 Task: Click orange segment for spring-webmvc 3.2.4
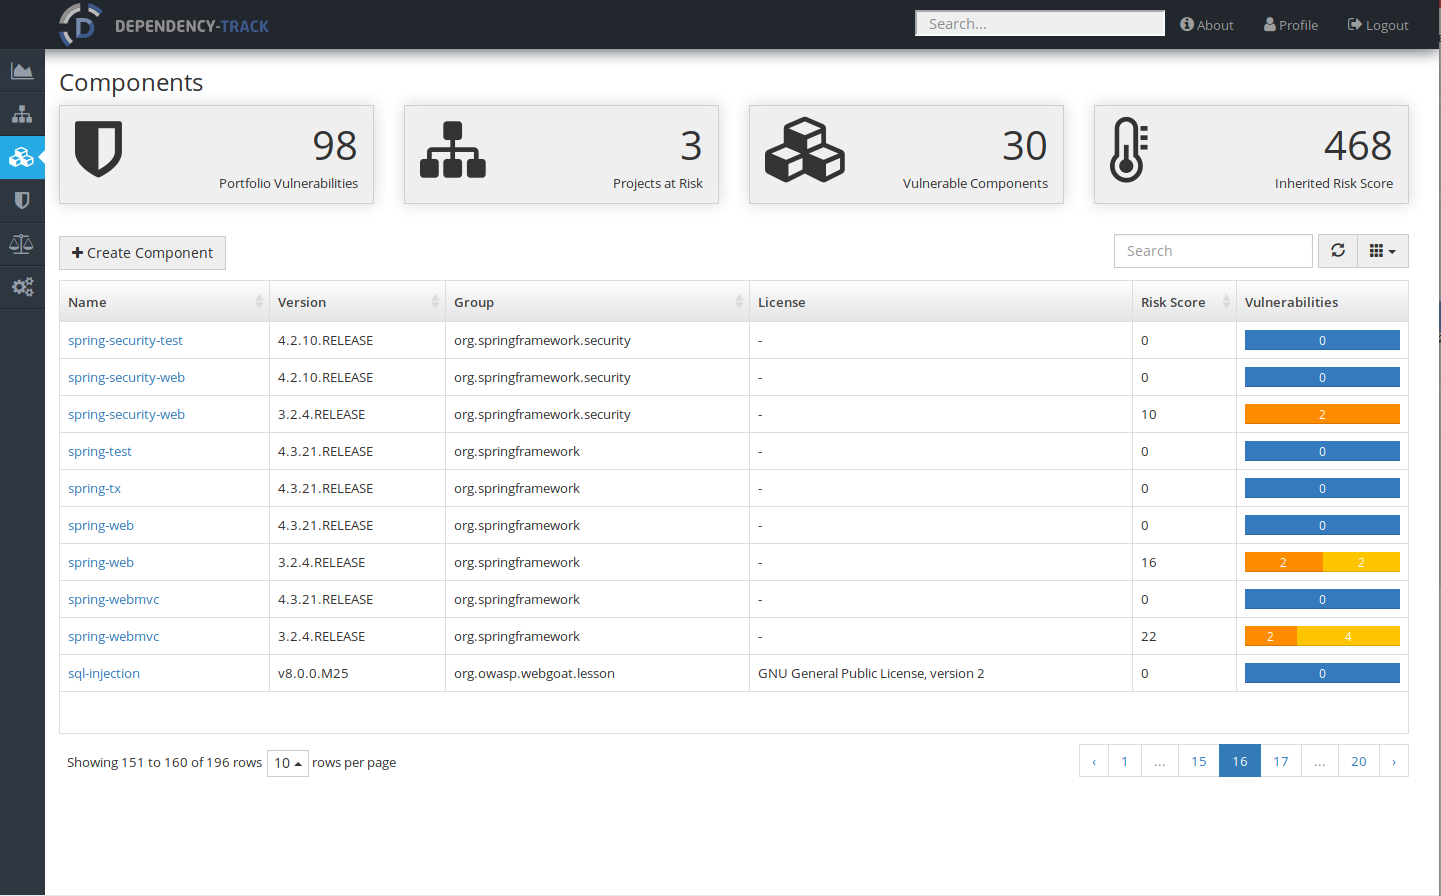tap(1271, 636)
